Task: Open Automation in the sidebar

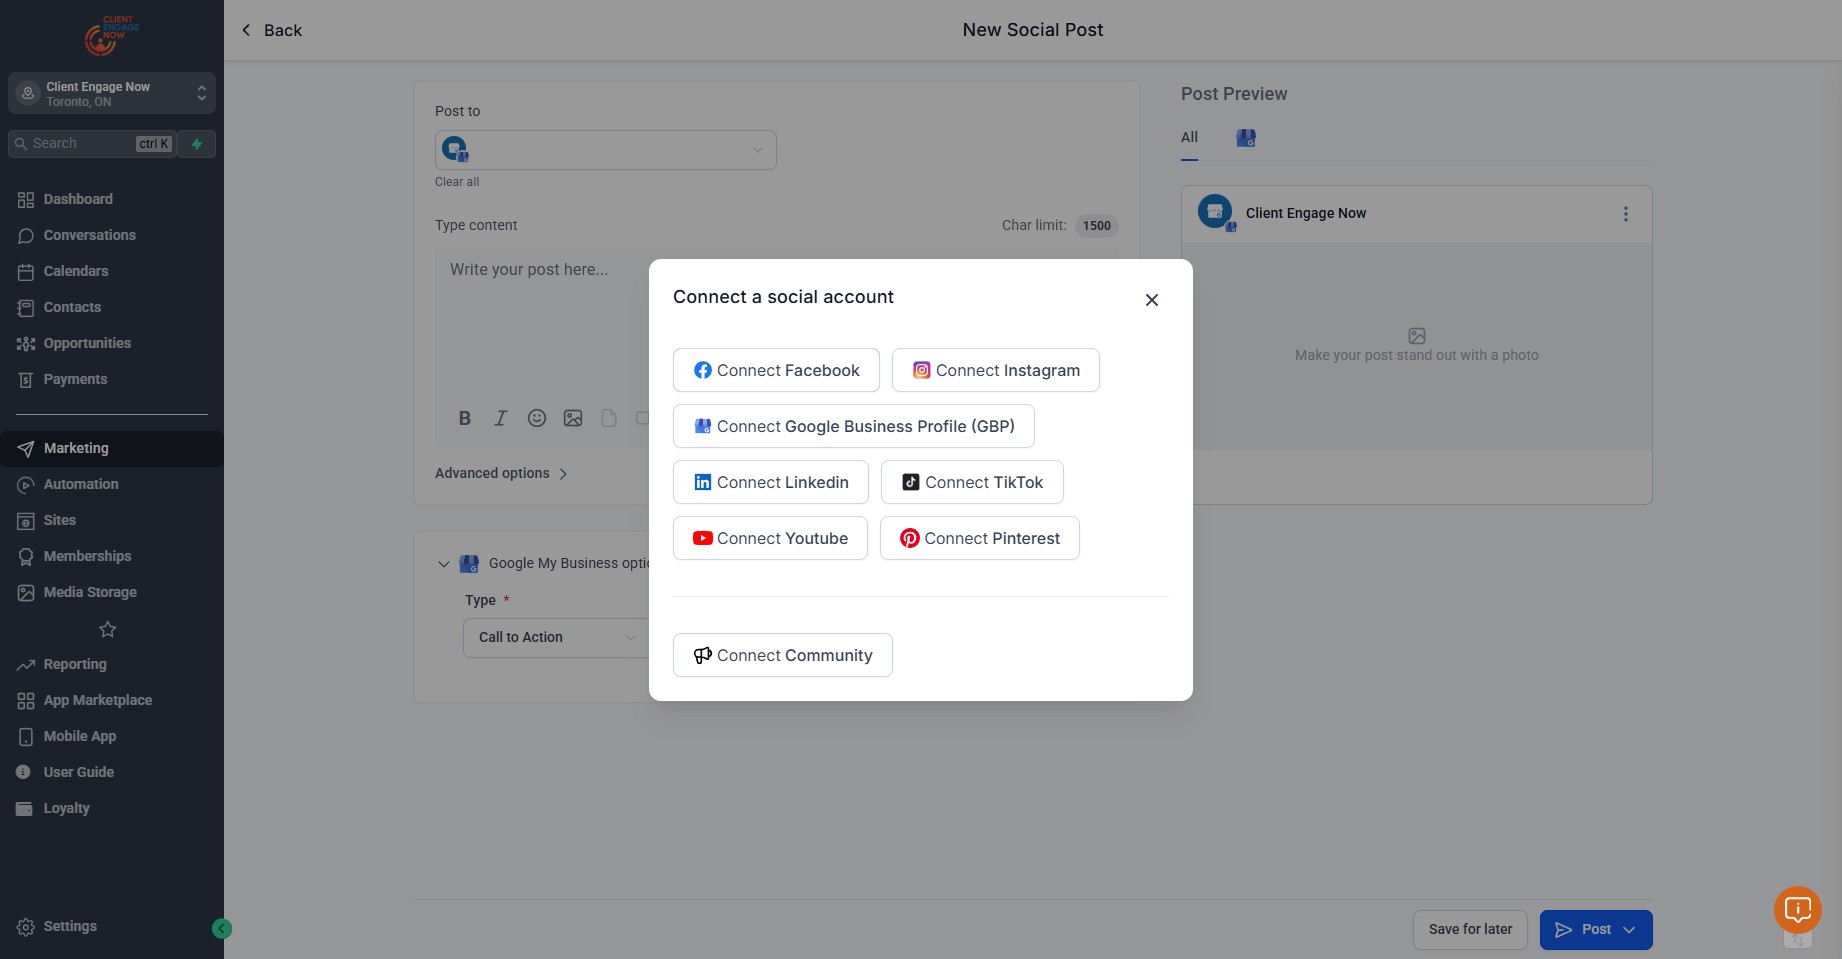Action: click(112, 484)
